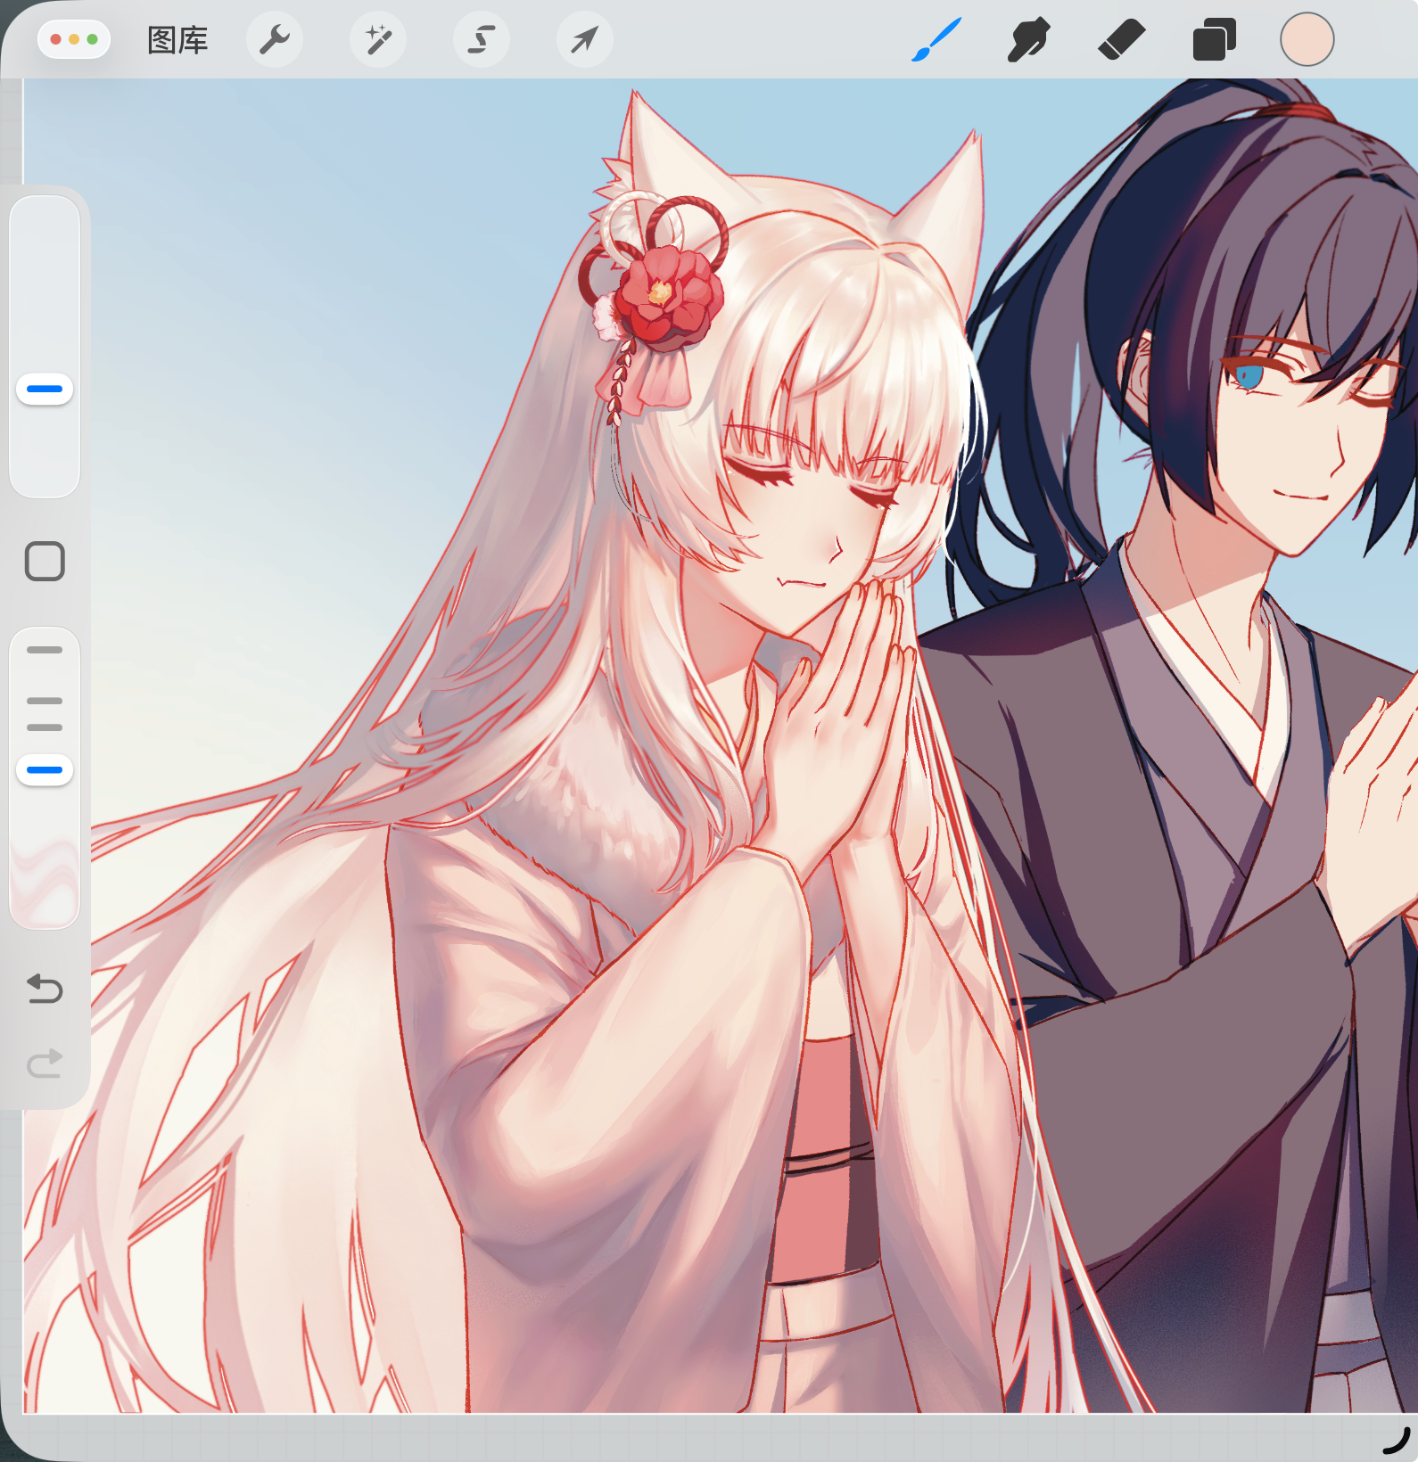The height and width of the screenshot is (1462, 1418).
Task: Activate the Transform arrow tool
Action: [584, 40]
